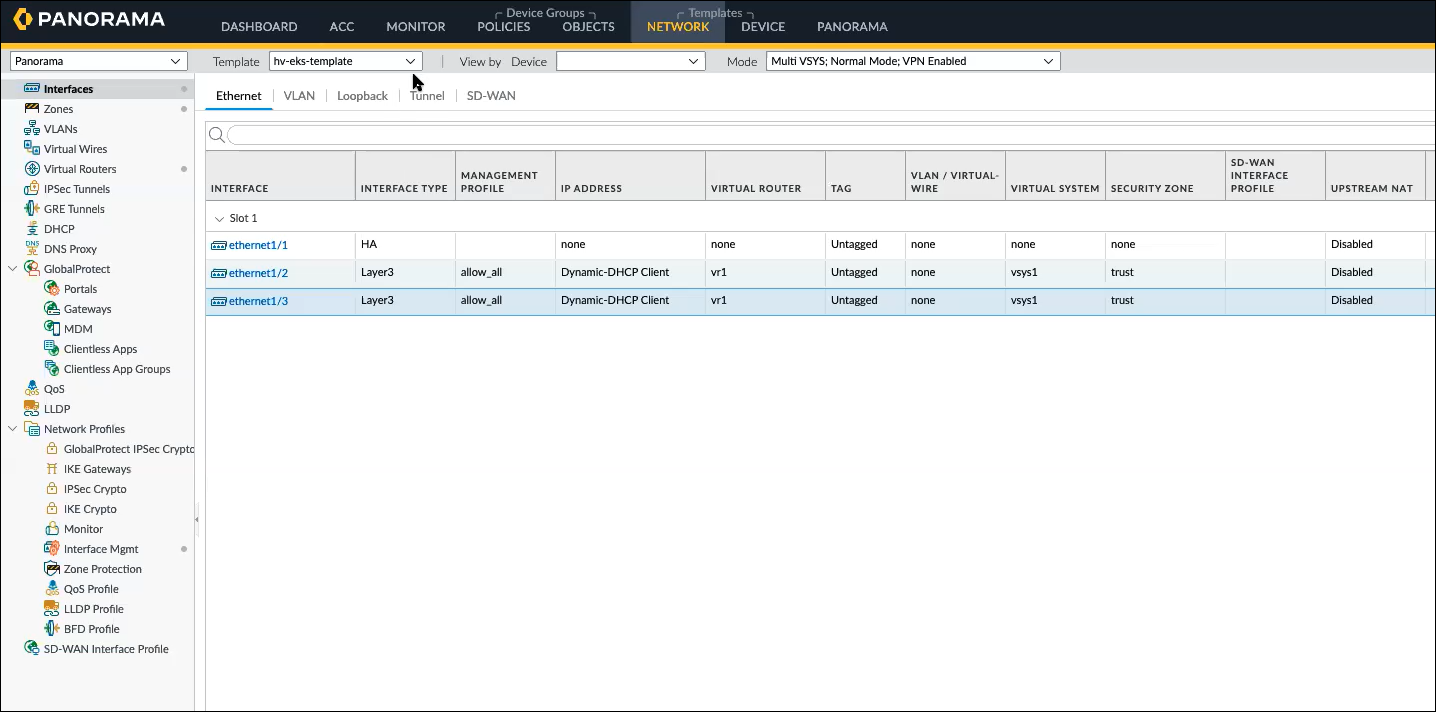The height and width of the screenshot is (712, 1436).
Task: Click the Zone Protection icon
Action: 52,569
